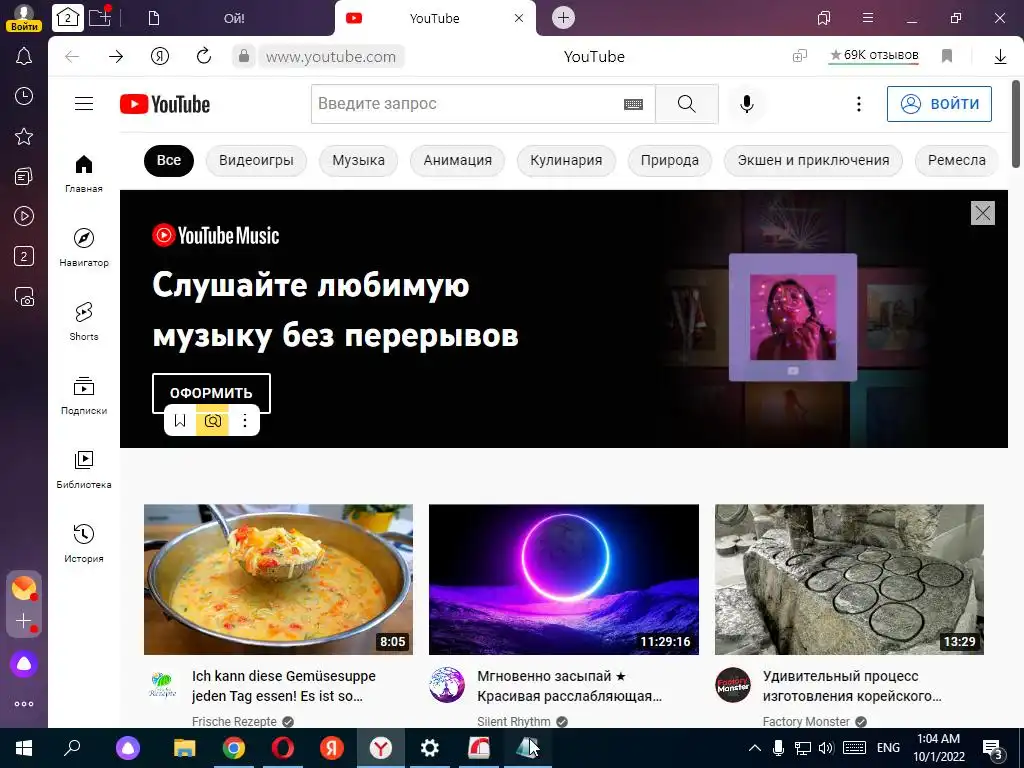Click the bookmark icon in popup toolbar
The width and height of the screenshot is (1024, 768).
(180, 421)
